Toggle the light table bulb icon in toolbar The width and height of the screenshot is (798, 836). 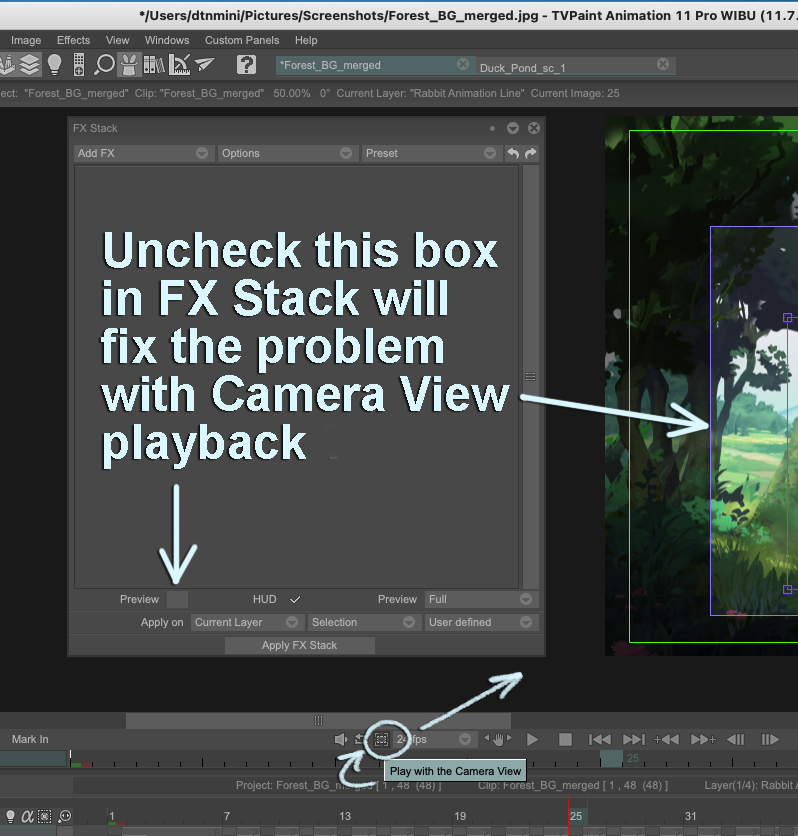click(54, 65)
